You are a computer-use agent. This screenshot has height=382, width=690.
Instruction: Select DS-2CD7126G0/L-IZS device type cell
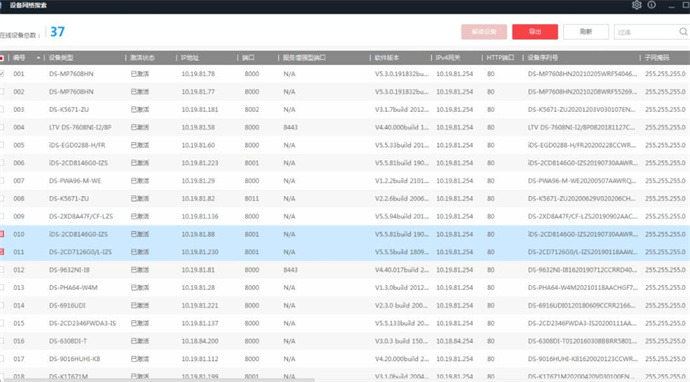coord(80,252)
